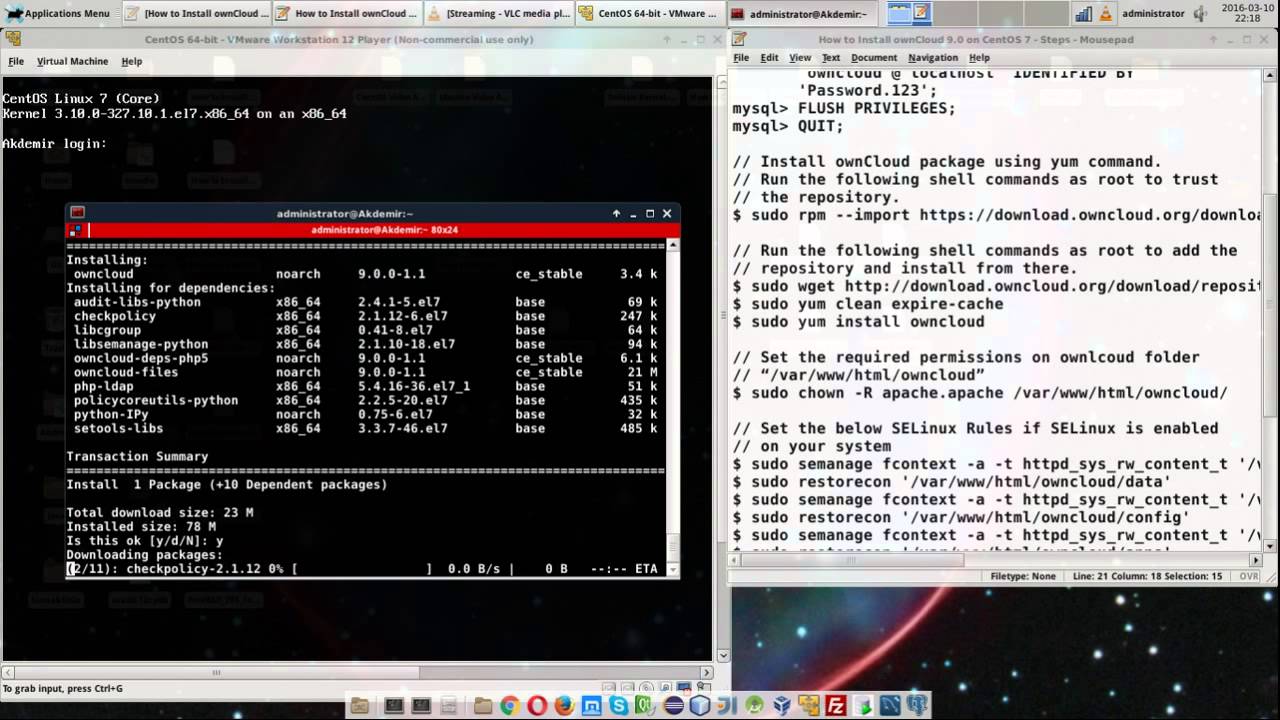1280x720 pixels.
Task: Click the administrator user name in panel
Action: pyautogui.click(x=1153, y=13)
